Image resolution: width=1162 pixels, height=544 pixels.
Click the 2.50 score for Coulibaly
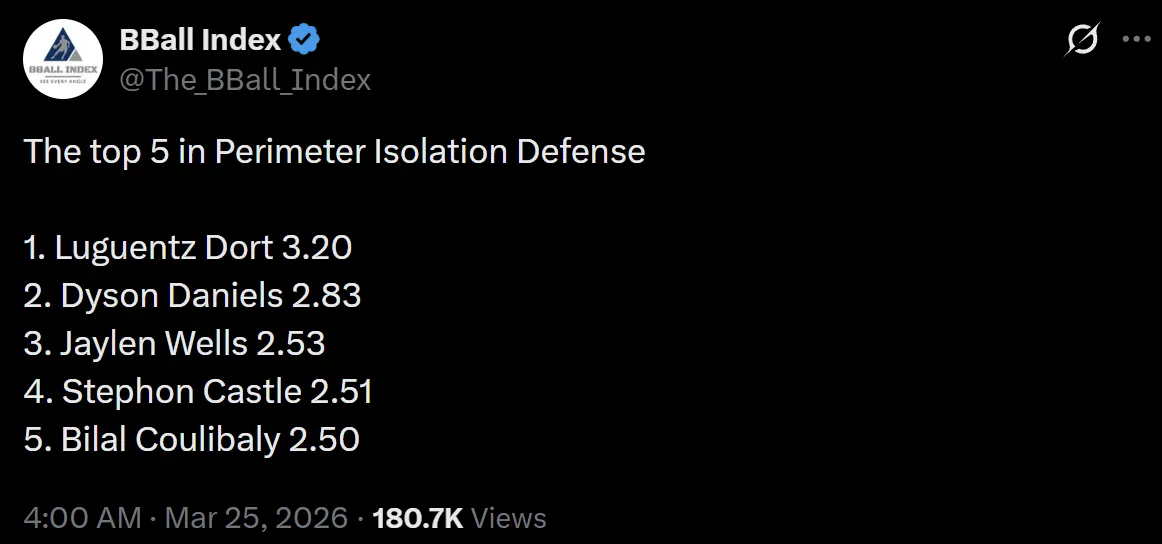(326, 439)
